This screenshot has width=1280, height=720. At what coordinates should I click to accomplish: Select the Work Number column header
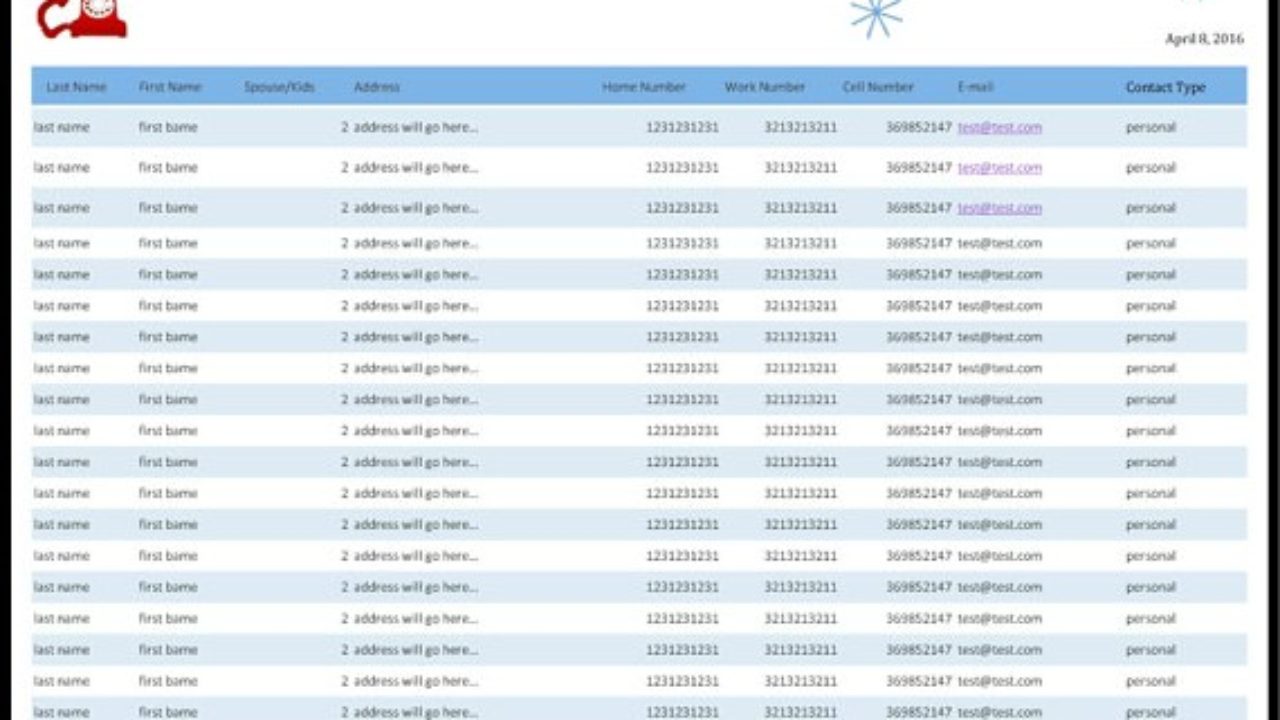point(765,87)
